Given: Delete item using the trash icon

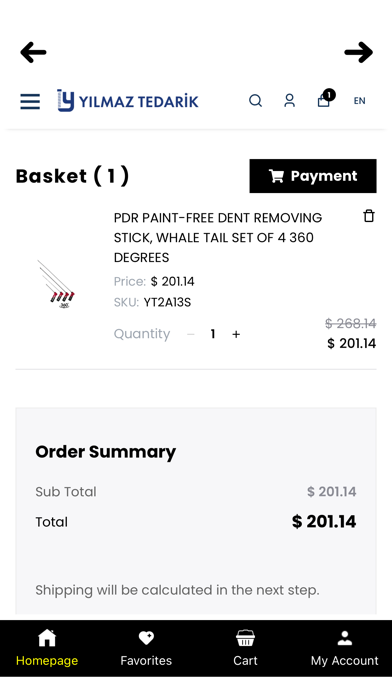Looking at the screenshot, I should click(368, 216).
